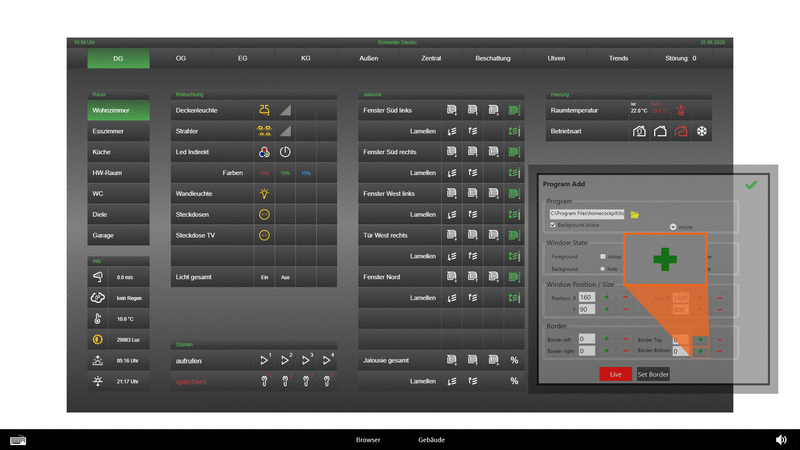Image resolution: width=800 pixels, height=450 pixels.
Task: Increase Position X with green plus
Action: click(606, 297)
